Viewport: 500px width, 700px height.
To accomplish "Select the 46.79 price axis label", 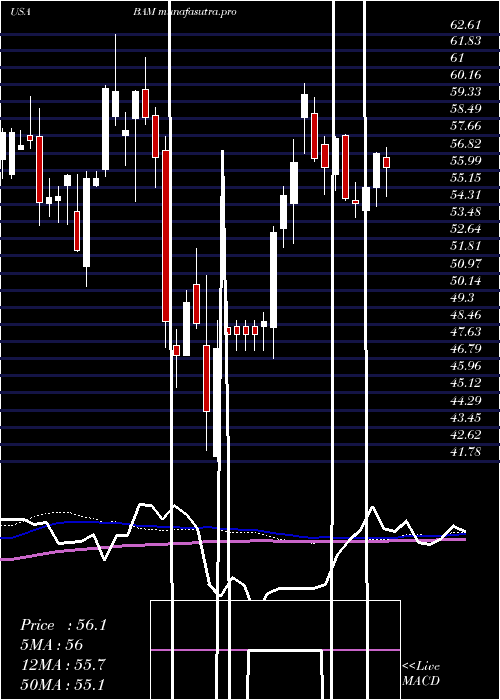I will pyautogui.click(x=465, y=349).
